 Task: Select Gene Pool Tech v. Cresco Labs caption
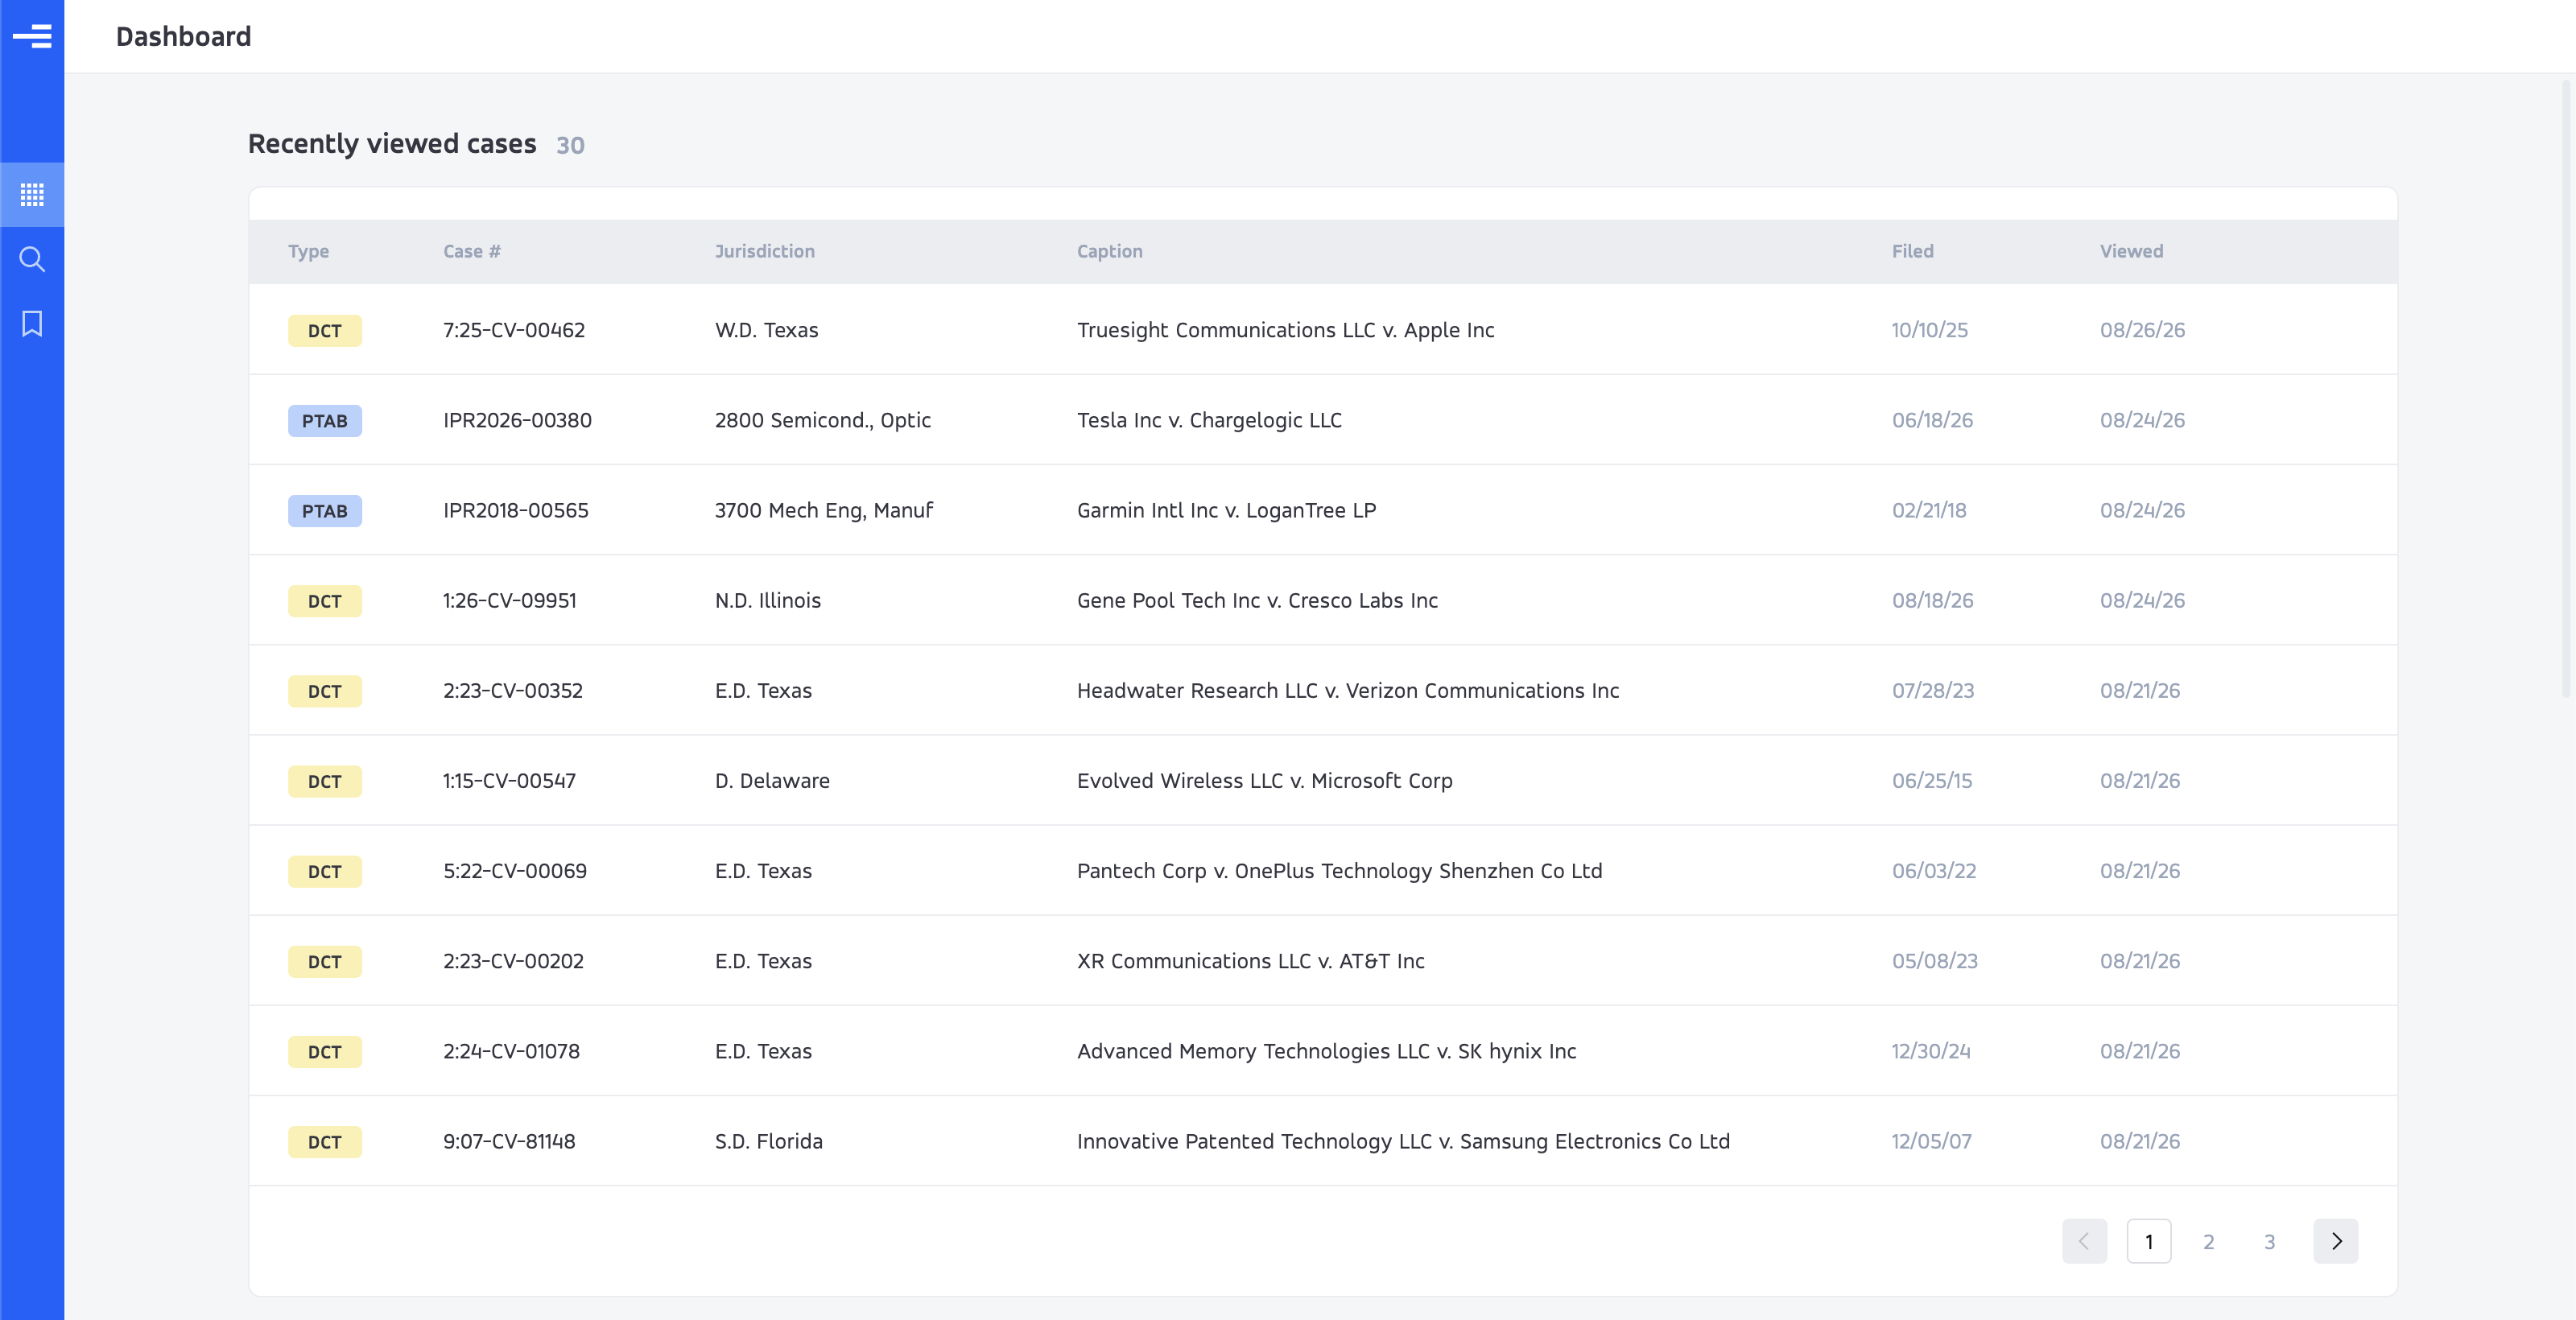click(x=1258, y=600)
